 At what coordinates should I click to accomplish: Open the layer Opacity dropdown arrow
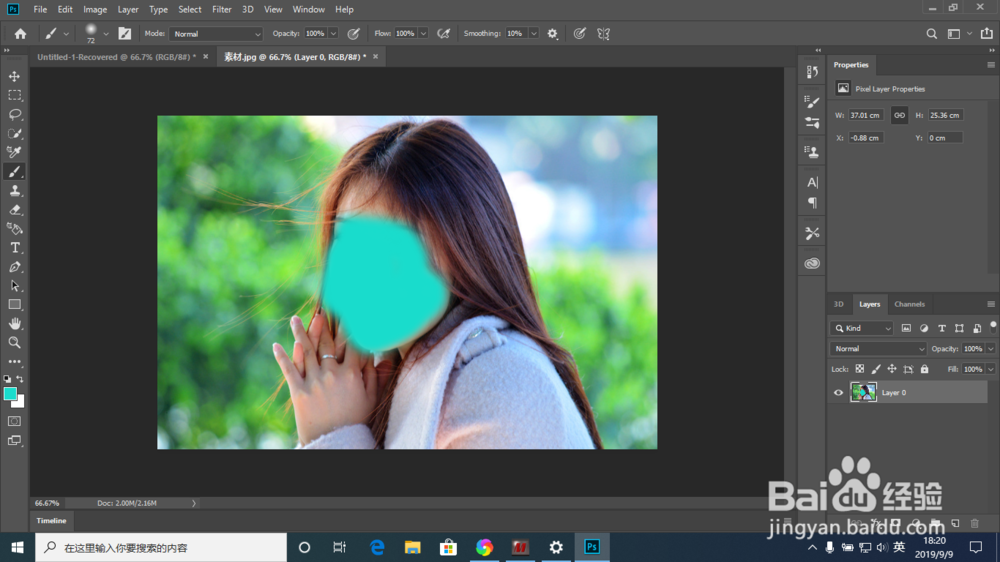coord(990,349)
